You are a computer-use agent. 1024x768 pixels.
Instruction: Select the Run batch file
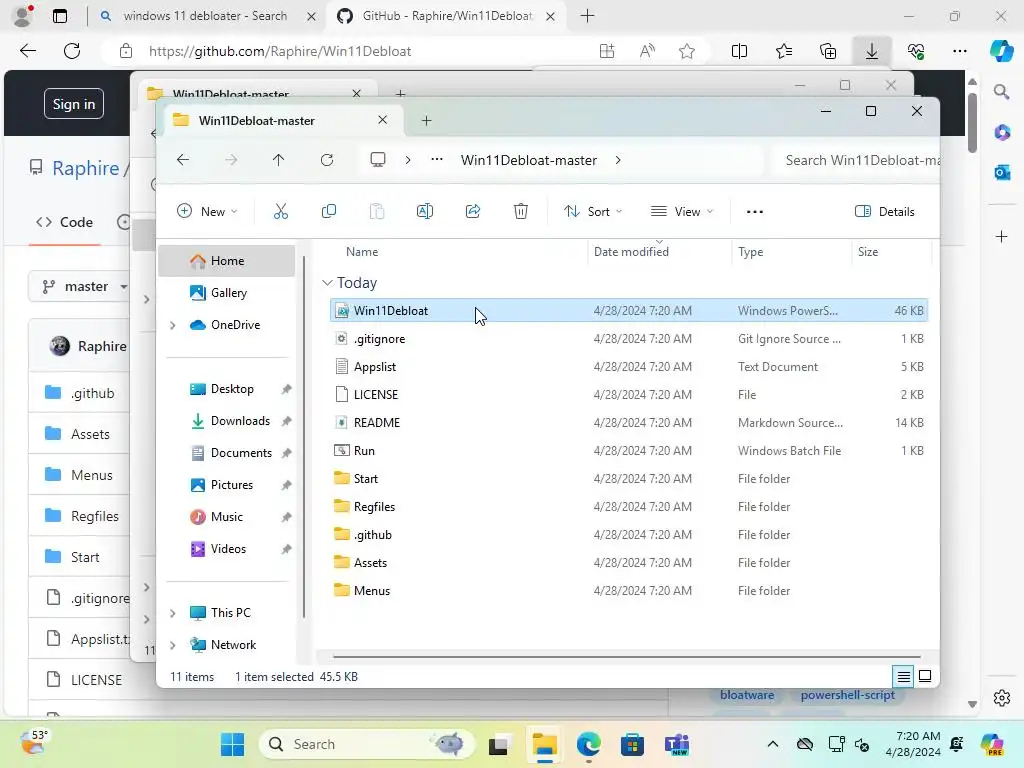tap(630, 451)
